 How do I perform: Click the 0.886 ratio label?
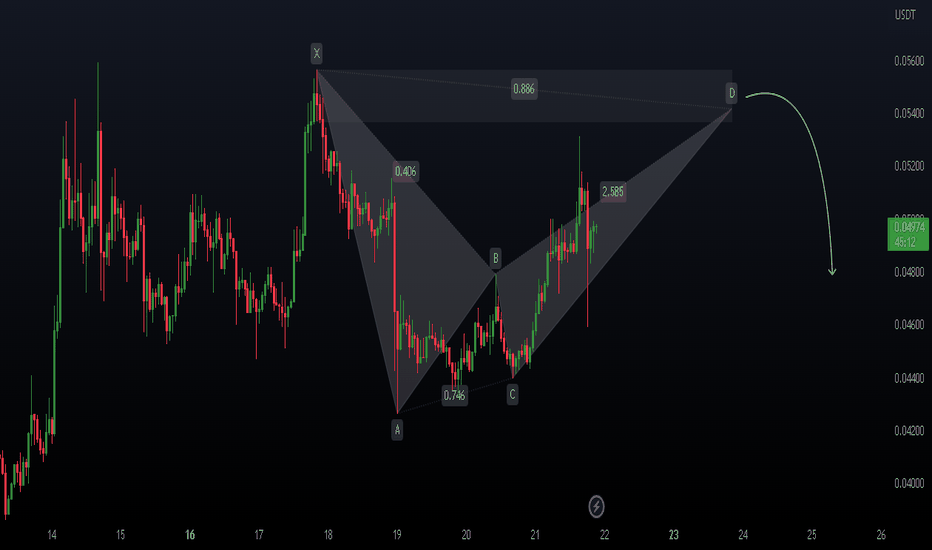pyautogui.click(x=524, y=89)
